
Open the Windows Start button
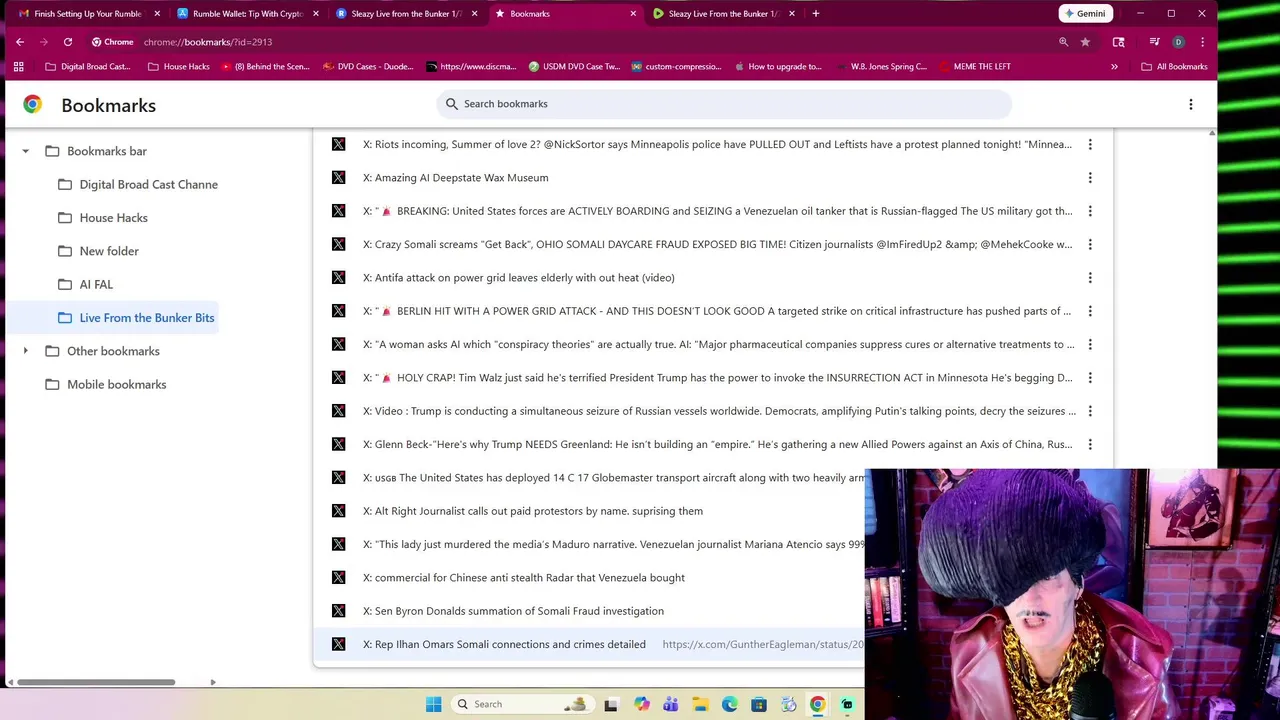(433, 704)
